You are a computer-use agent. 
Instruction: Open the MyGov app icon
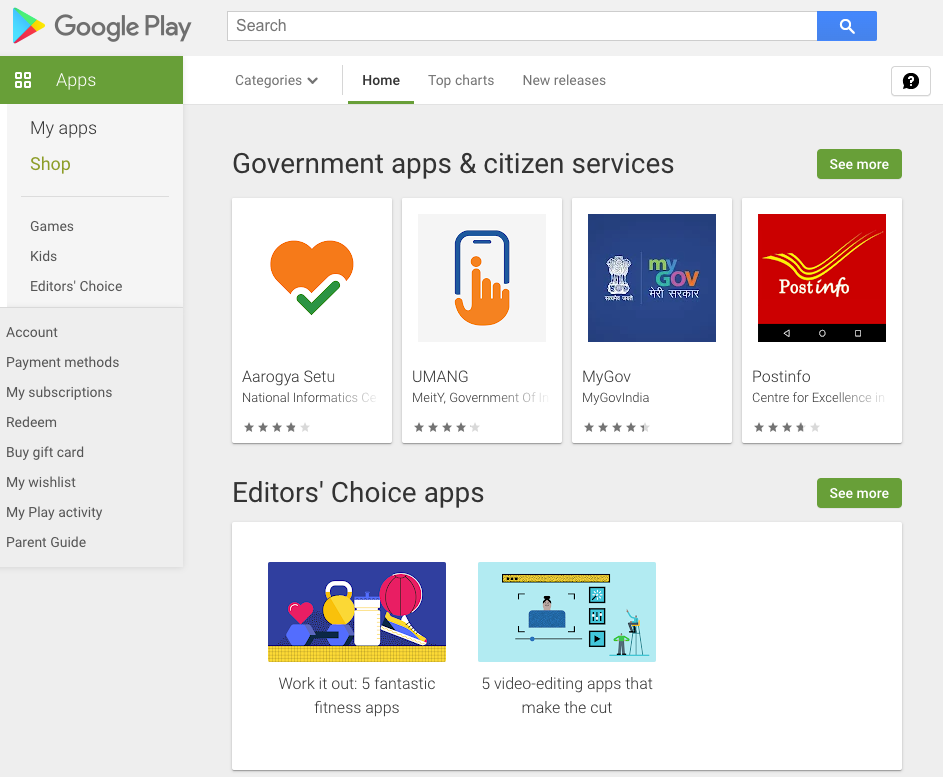click(x=652, y=278)
